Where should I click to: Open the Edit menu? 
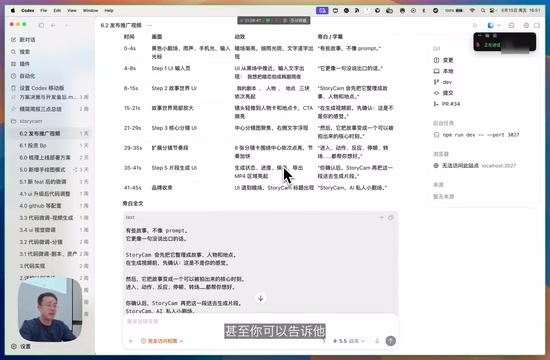[57, 11]
